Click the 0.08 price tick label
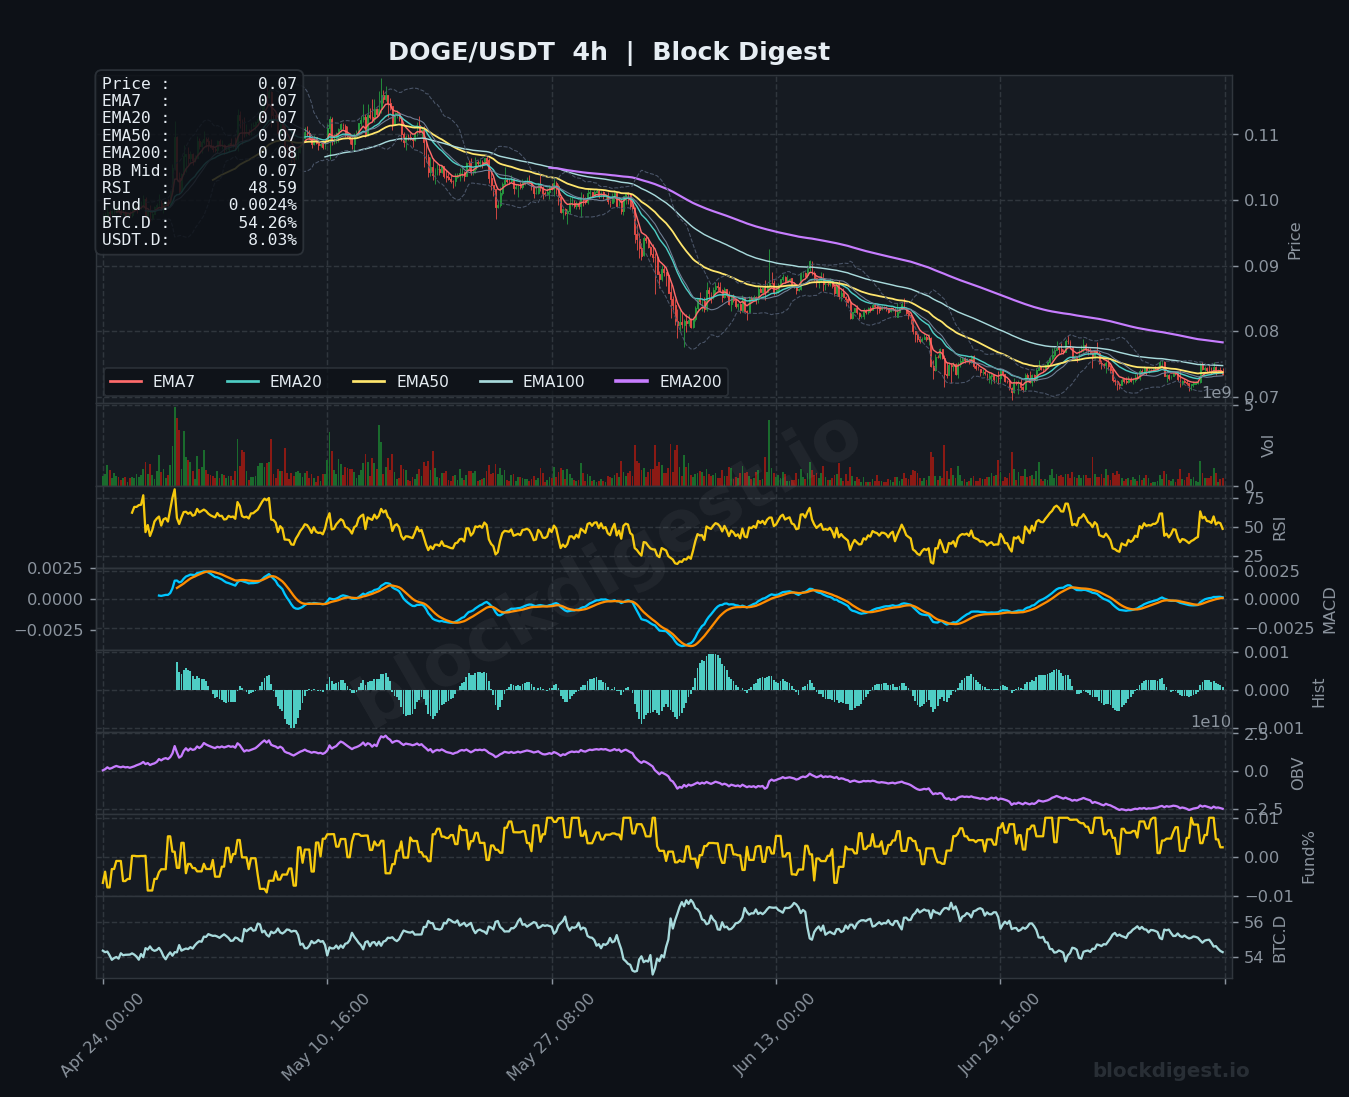 (x=1261, y=332)
